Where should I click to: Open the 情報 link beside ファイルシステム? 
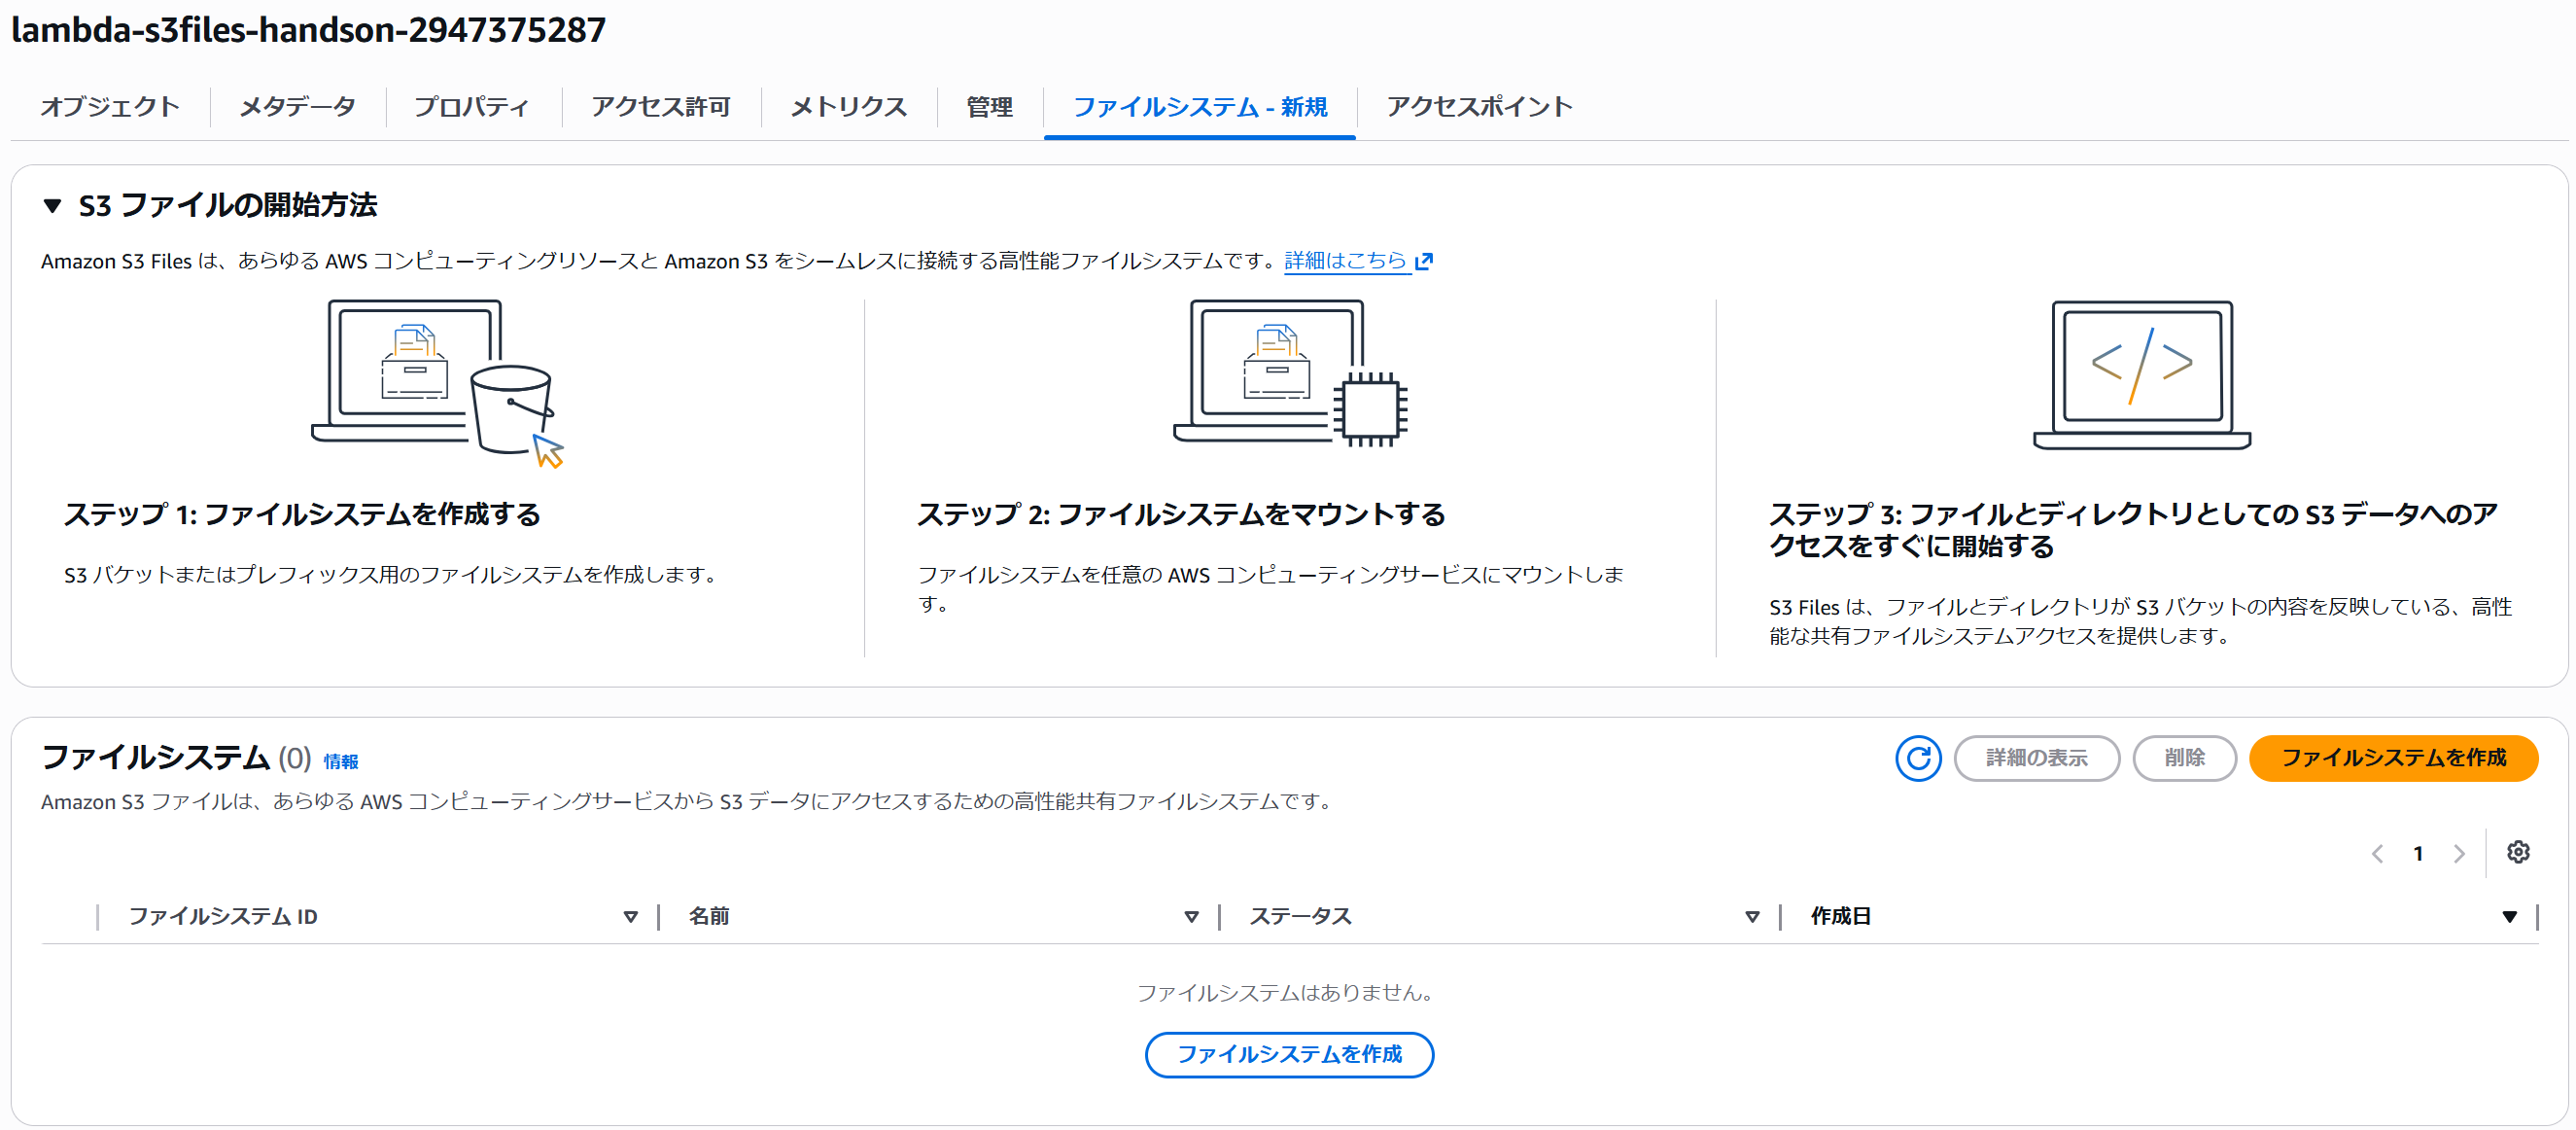tap(340, 762)
